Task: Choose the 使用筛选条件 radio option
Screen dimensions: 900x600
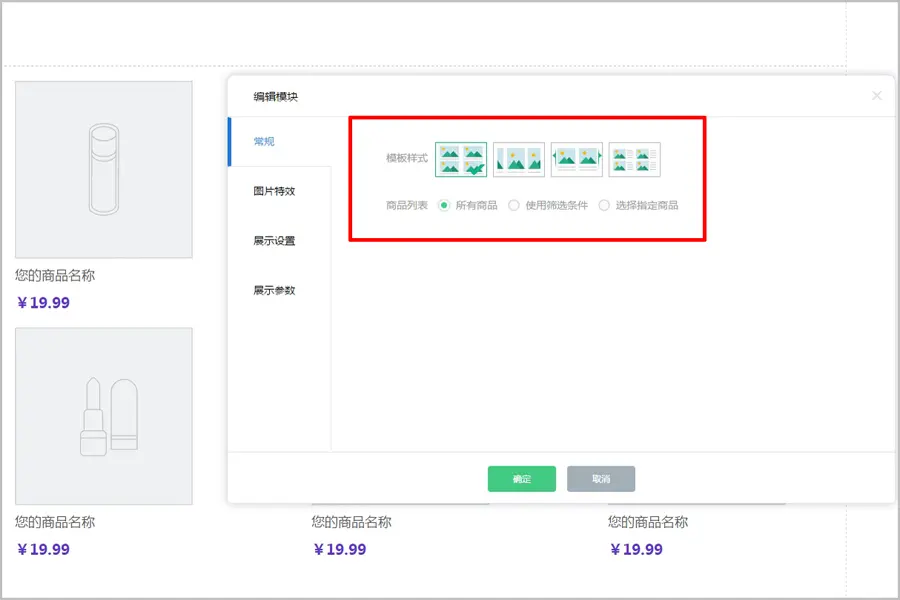Action: pyautogui.click(x=514, y=205)
